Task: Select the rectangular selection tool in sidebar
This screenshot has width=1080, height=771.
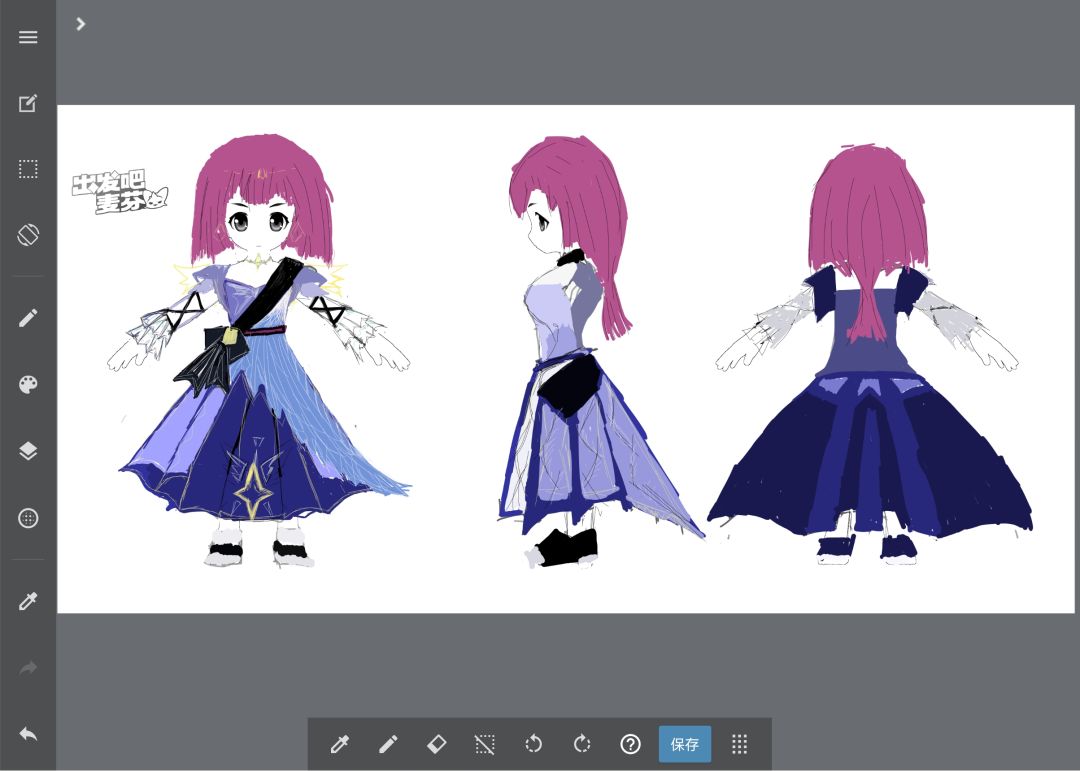Action: [x=28, y=169]
